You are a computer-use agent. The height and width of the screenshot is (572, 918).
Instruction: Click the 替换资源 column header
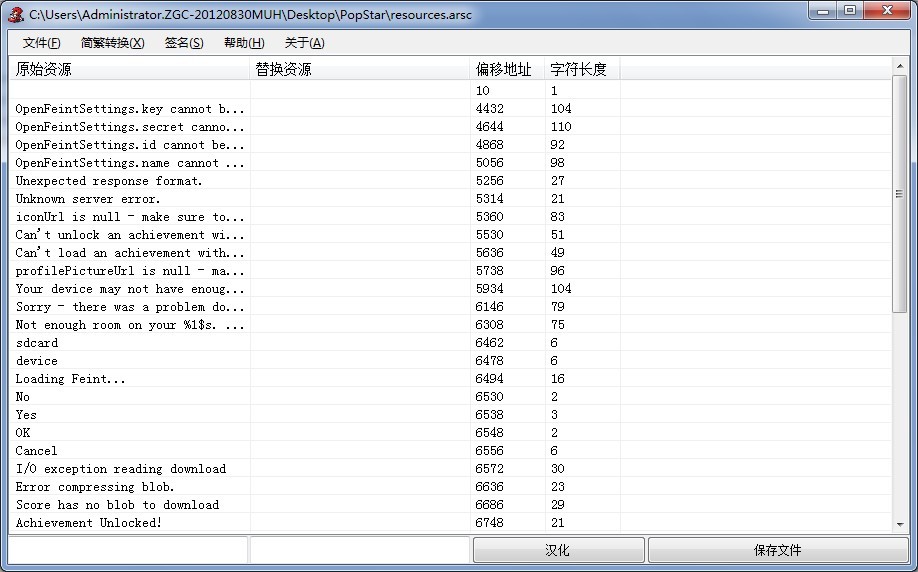[360, 69]
